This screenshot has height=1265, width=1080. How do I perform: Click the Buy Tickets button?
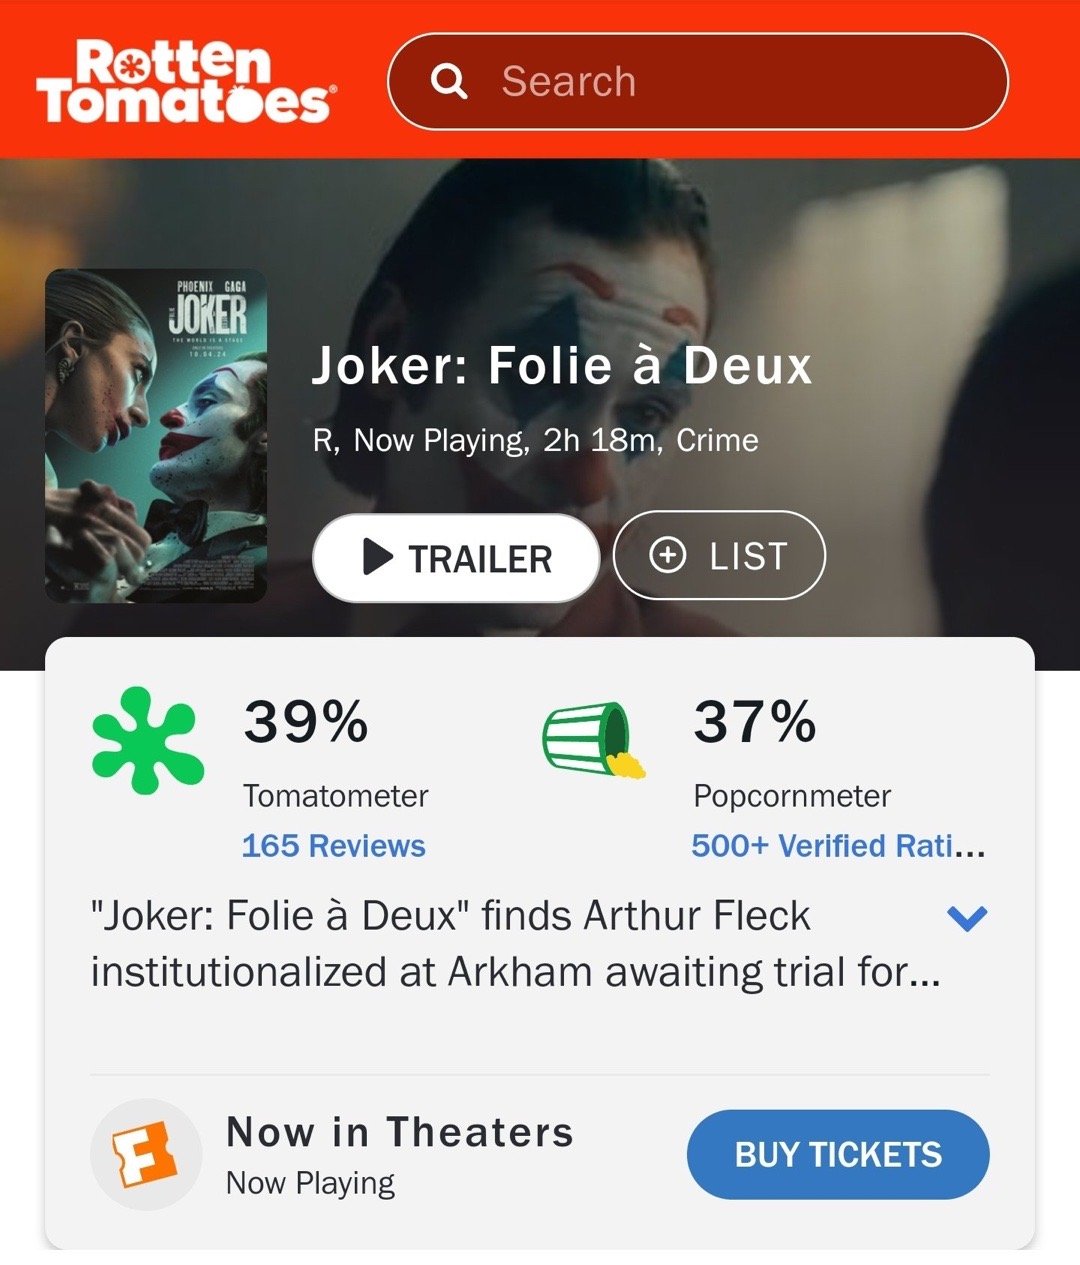(838, 1155)
